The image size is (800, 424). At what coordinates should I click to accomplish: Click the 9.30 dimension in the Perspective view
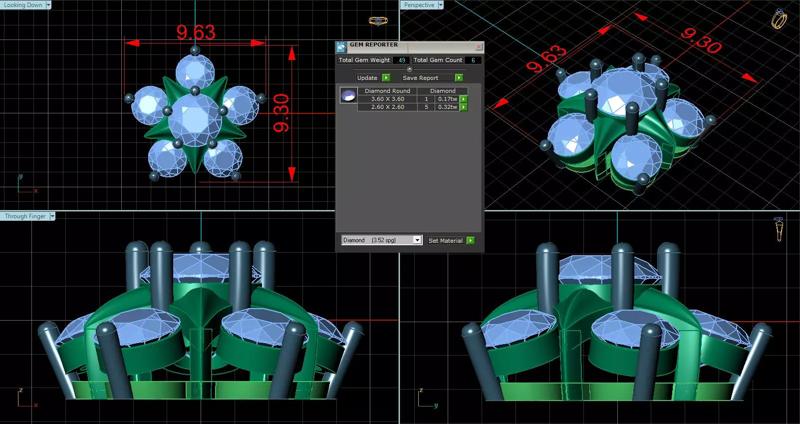point(701,40)
